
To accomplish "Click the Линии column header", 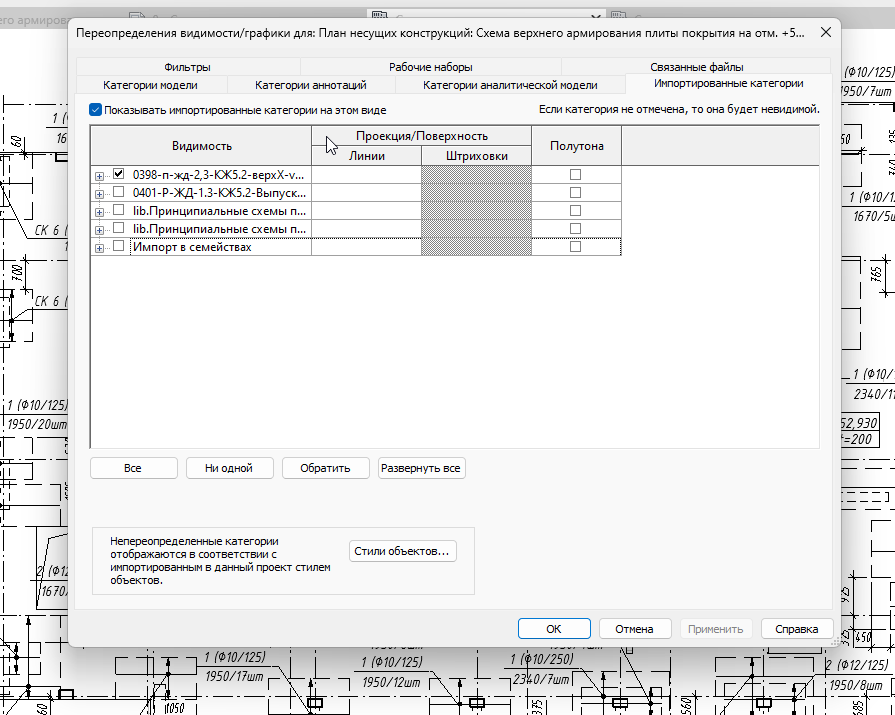I will 366,156.
